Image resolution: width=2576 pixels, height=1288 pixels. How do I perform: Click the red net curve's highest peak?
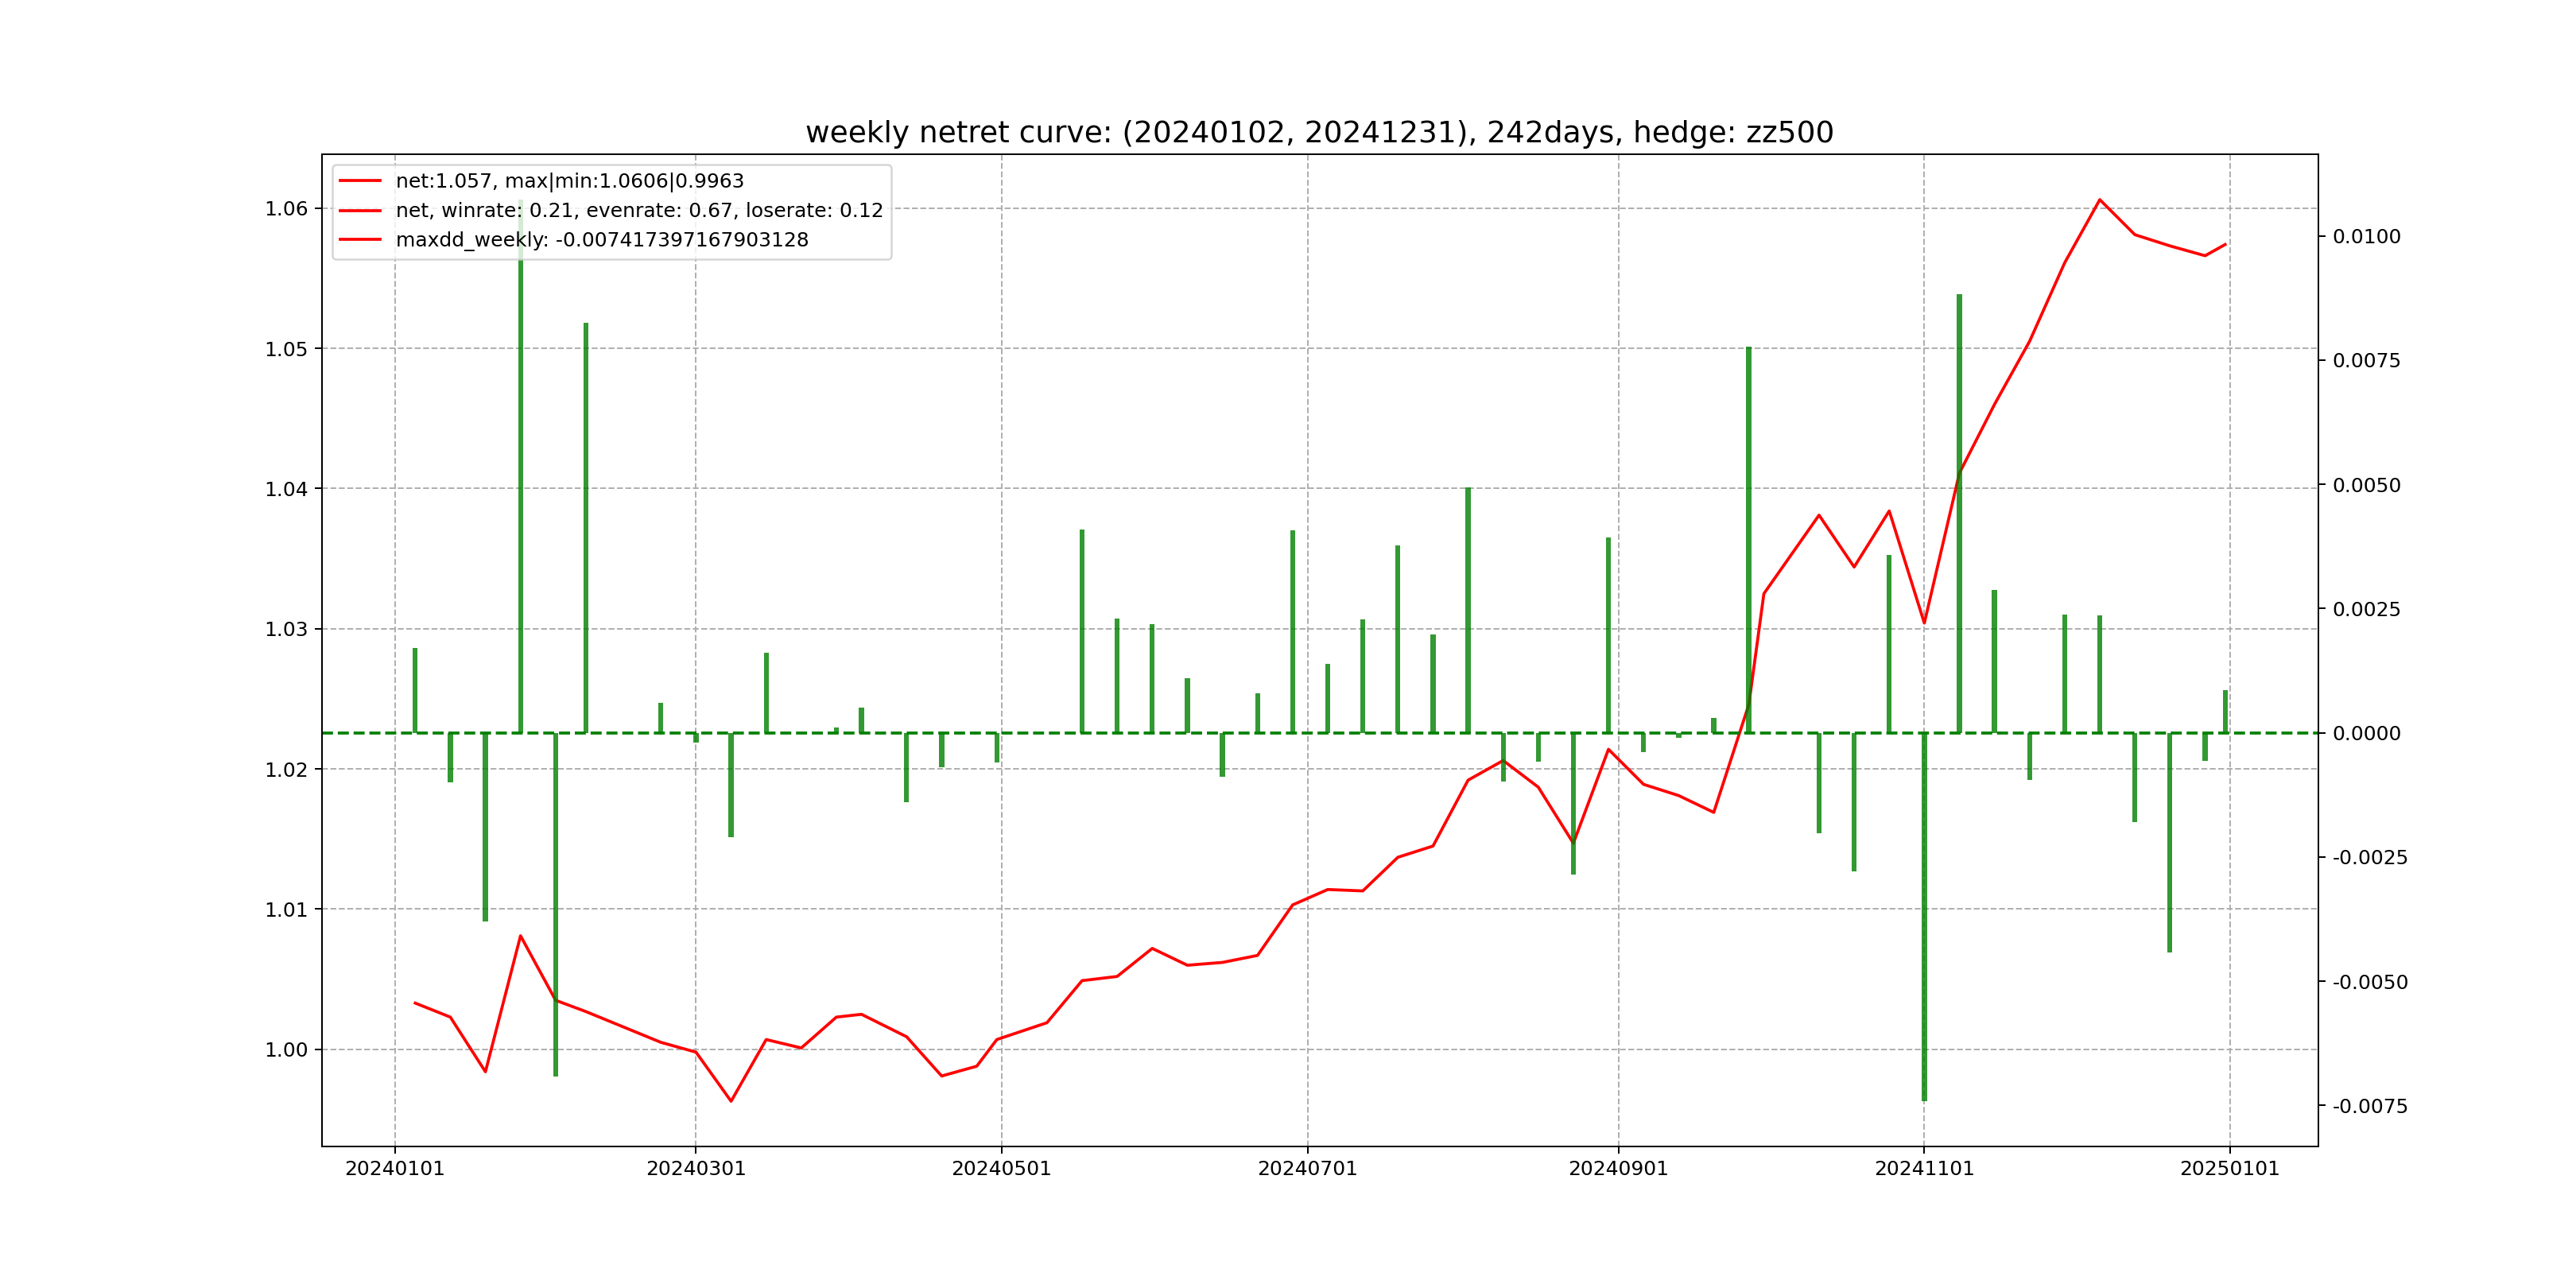2099,200
